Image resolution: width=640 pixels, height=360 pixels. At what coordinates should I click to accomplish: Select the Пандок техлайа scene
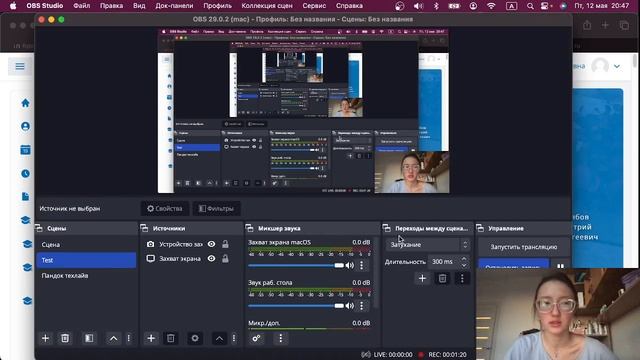tap(86, 276)
